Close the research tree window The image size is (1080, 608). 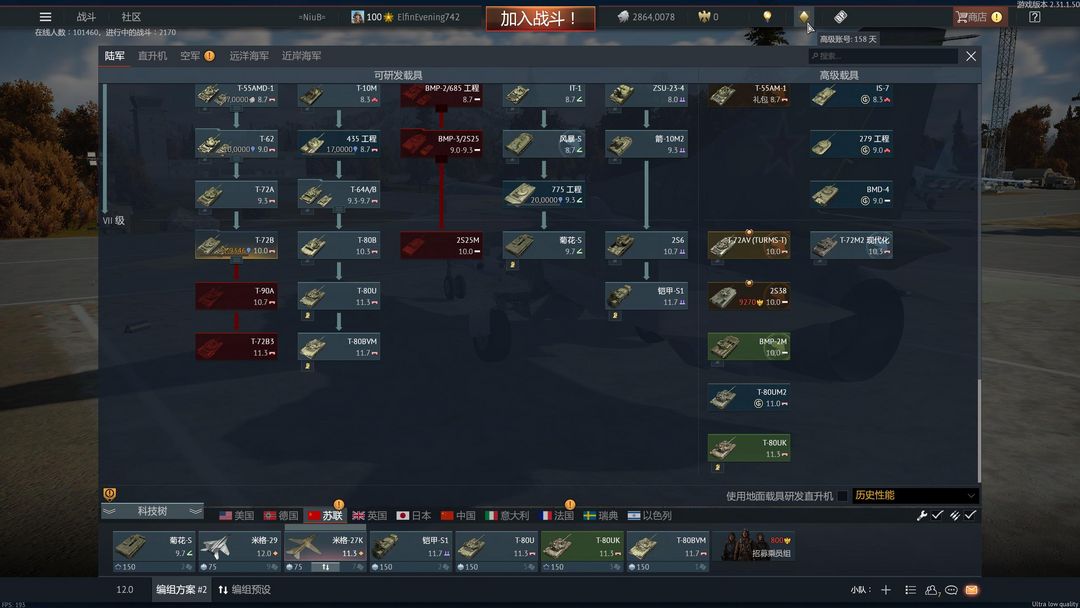click(970, 56)
